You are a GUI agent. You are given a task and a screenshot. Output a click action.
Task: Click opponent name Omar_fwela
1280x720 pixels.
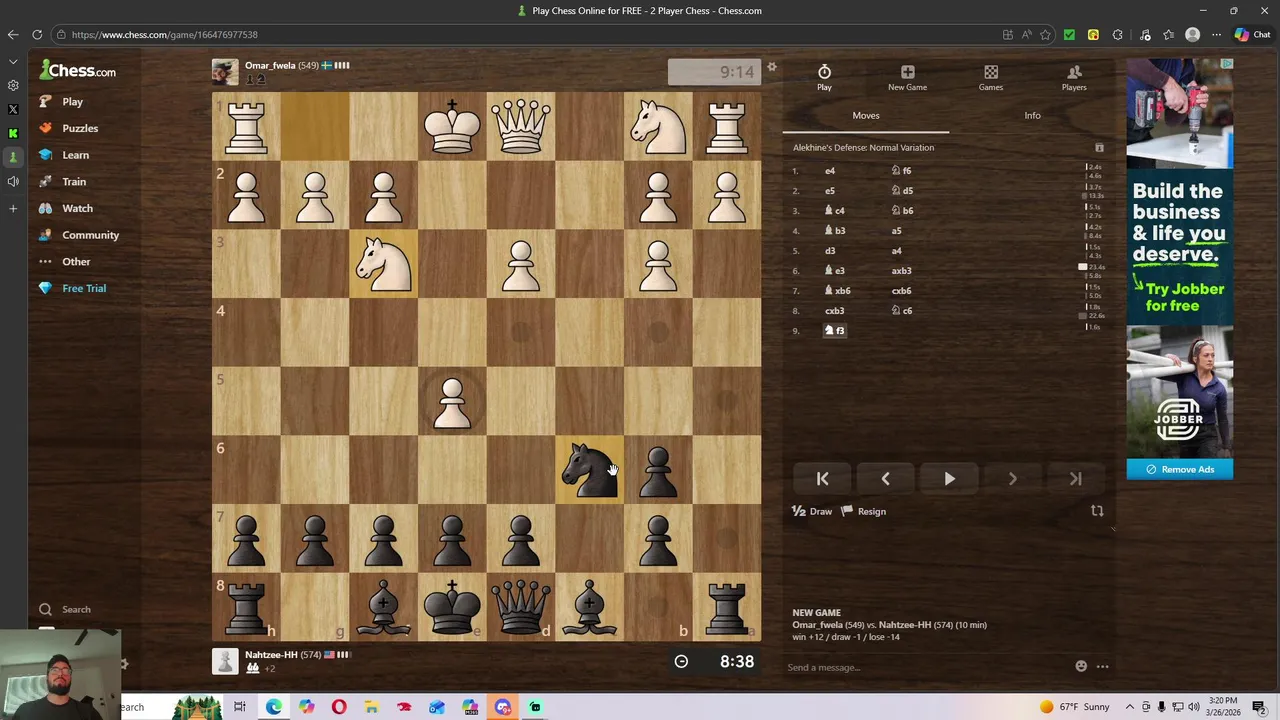click(x=270, y=65)
